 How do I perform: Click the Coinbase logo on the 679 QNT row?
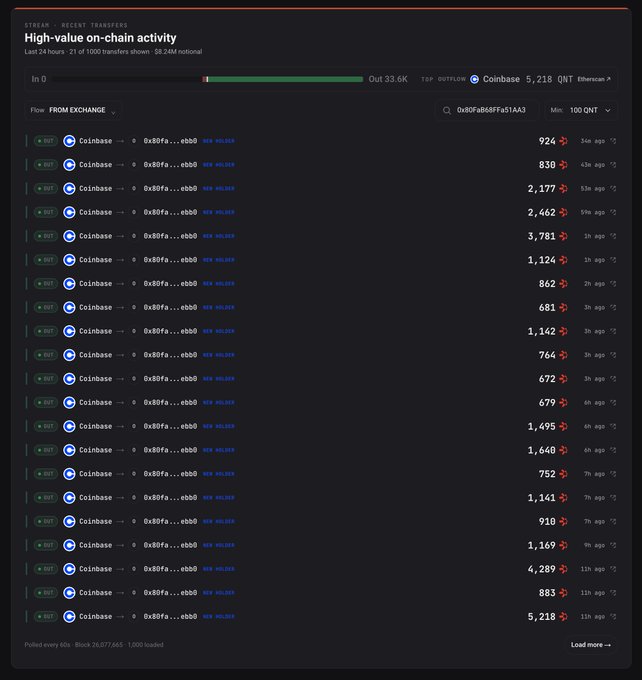coord(69,402)
